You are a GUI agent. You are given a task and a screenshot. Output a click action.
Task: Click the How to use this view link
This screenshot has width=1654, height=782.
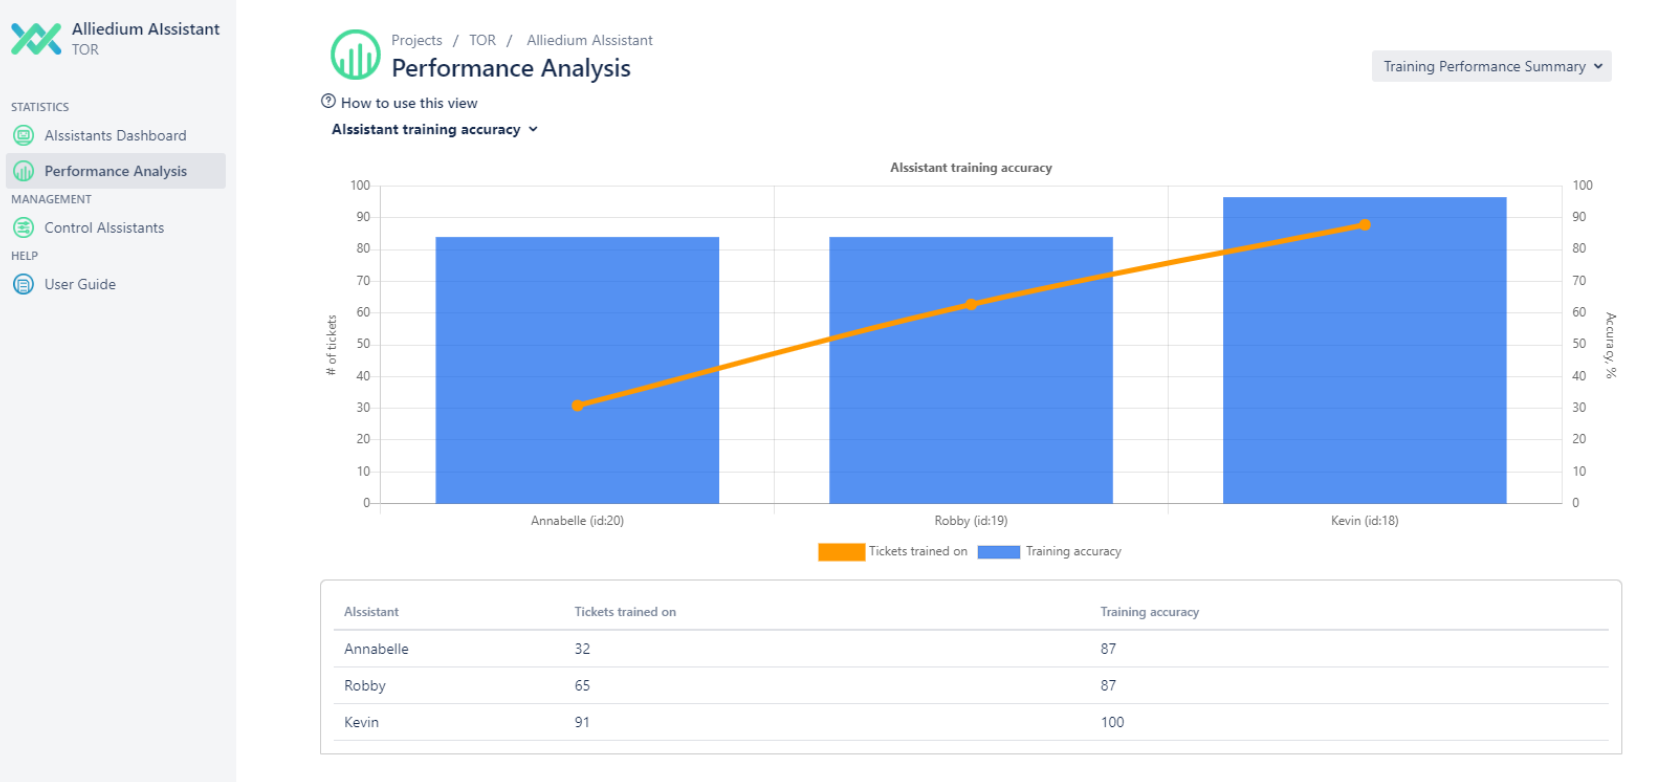click(x=409, y=103)
